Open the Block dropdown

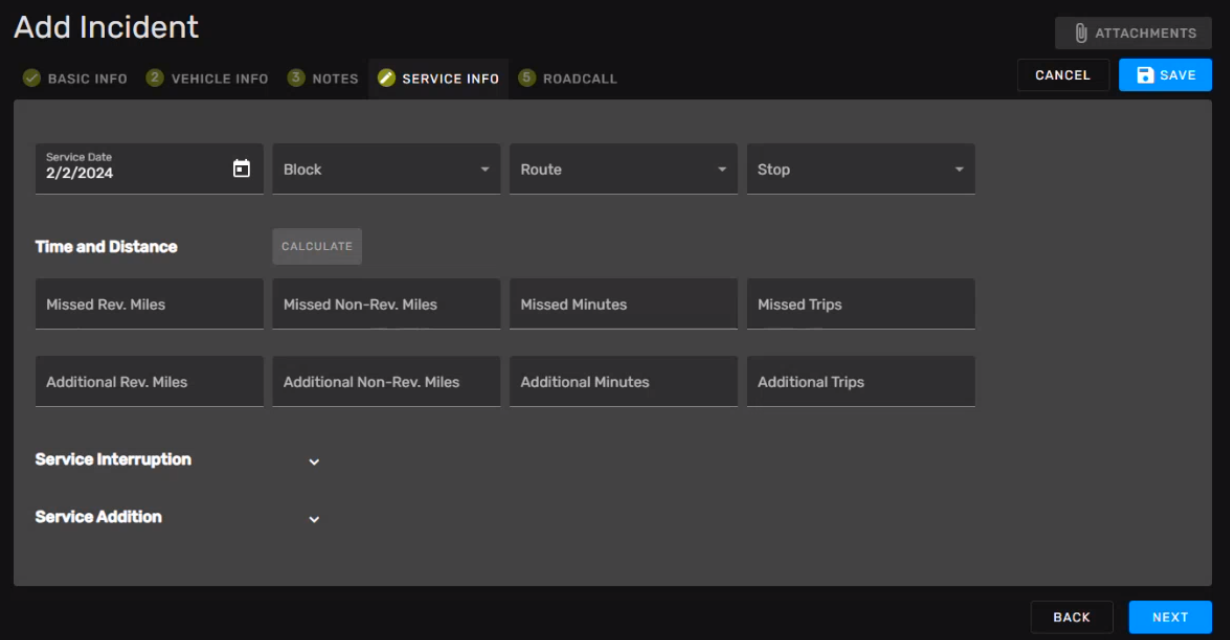[x=386, y=169]
